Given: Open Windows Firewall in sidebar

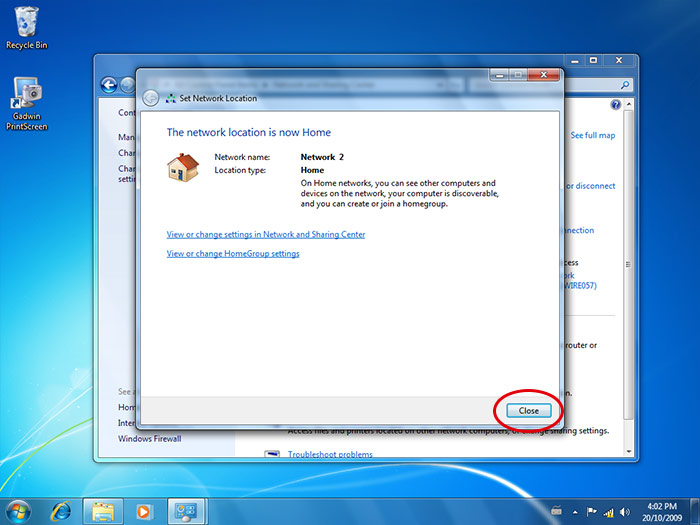Looking at the screenshot, I should point(150,439).
